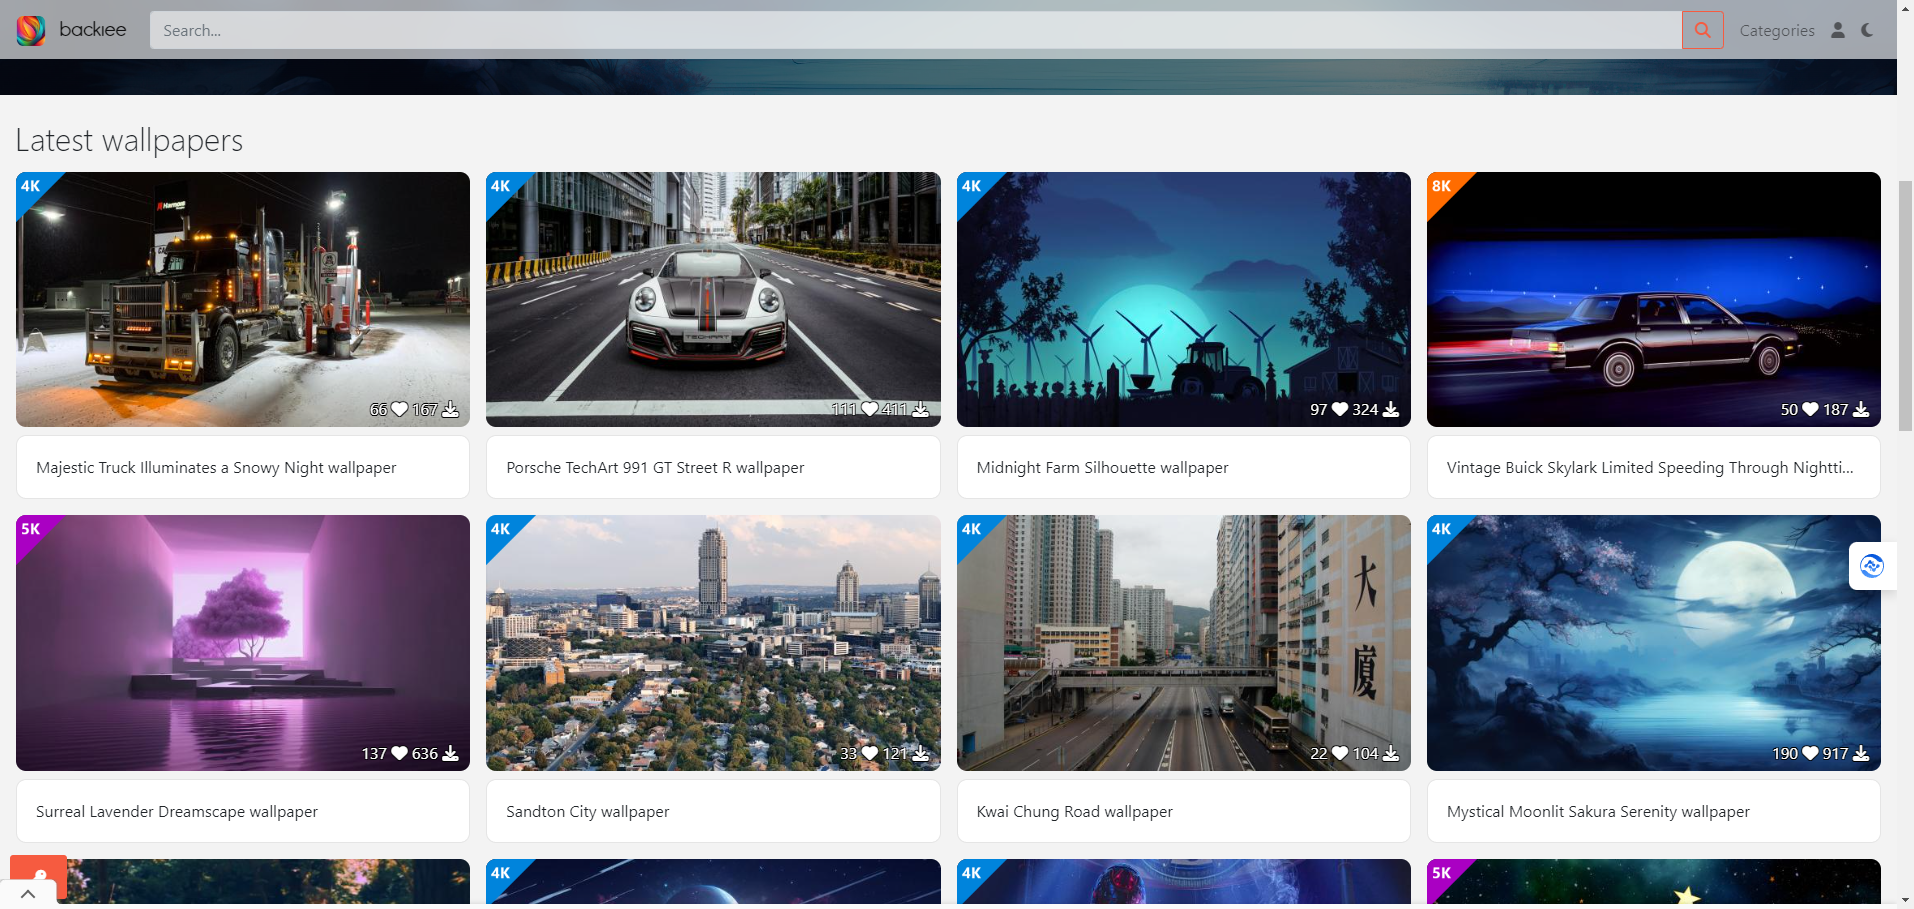1914x909 pixels.
Task: Open Midnight Farm Silhouette thumbnail
Action: click(x=1184, y=299)
